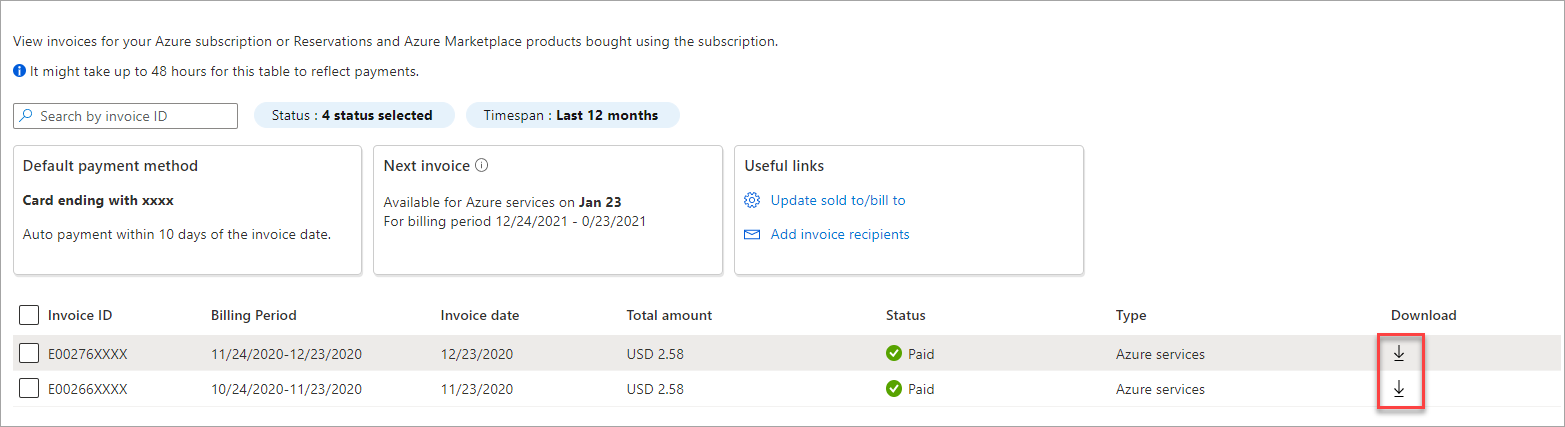Viewport: 1565px width, 427px height.
Task: Select all invoices with header checkbox
Action: 29,316
